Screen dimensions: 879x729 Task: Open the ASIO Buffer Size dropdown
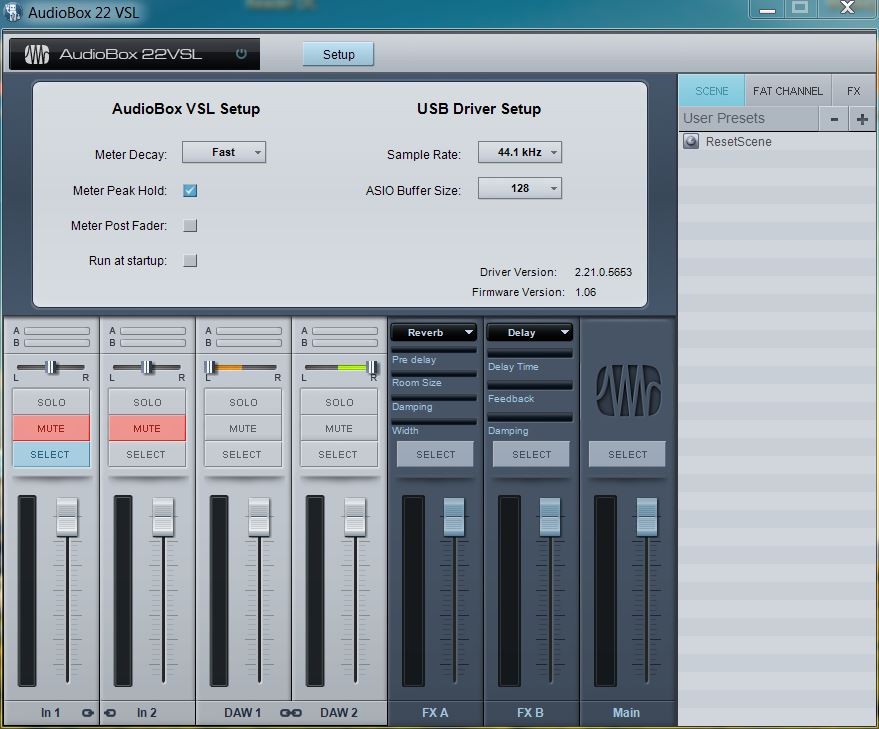point(520,188)
